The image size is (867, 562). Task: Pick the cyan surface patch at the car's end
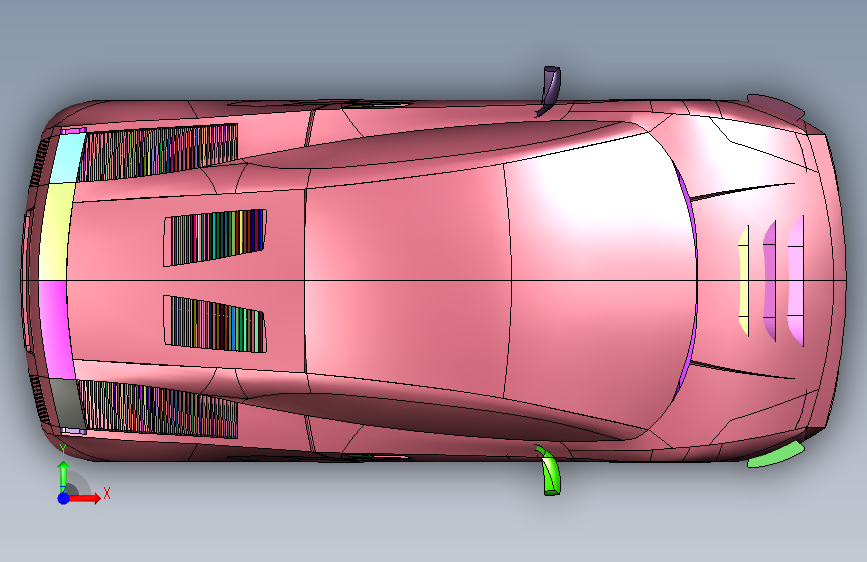tap(66, 158)
